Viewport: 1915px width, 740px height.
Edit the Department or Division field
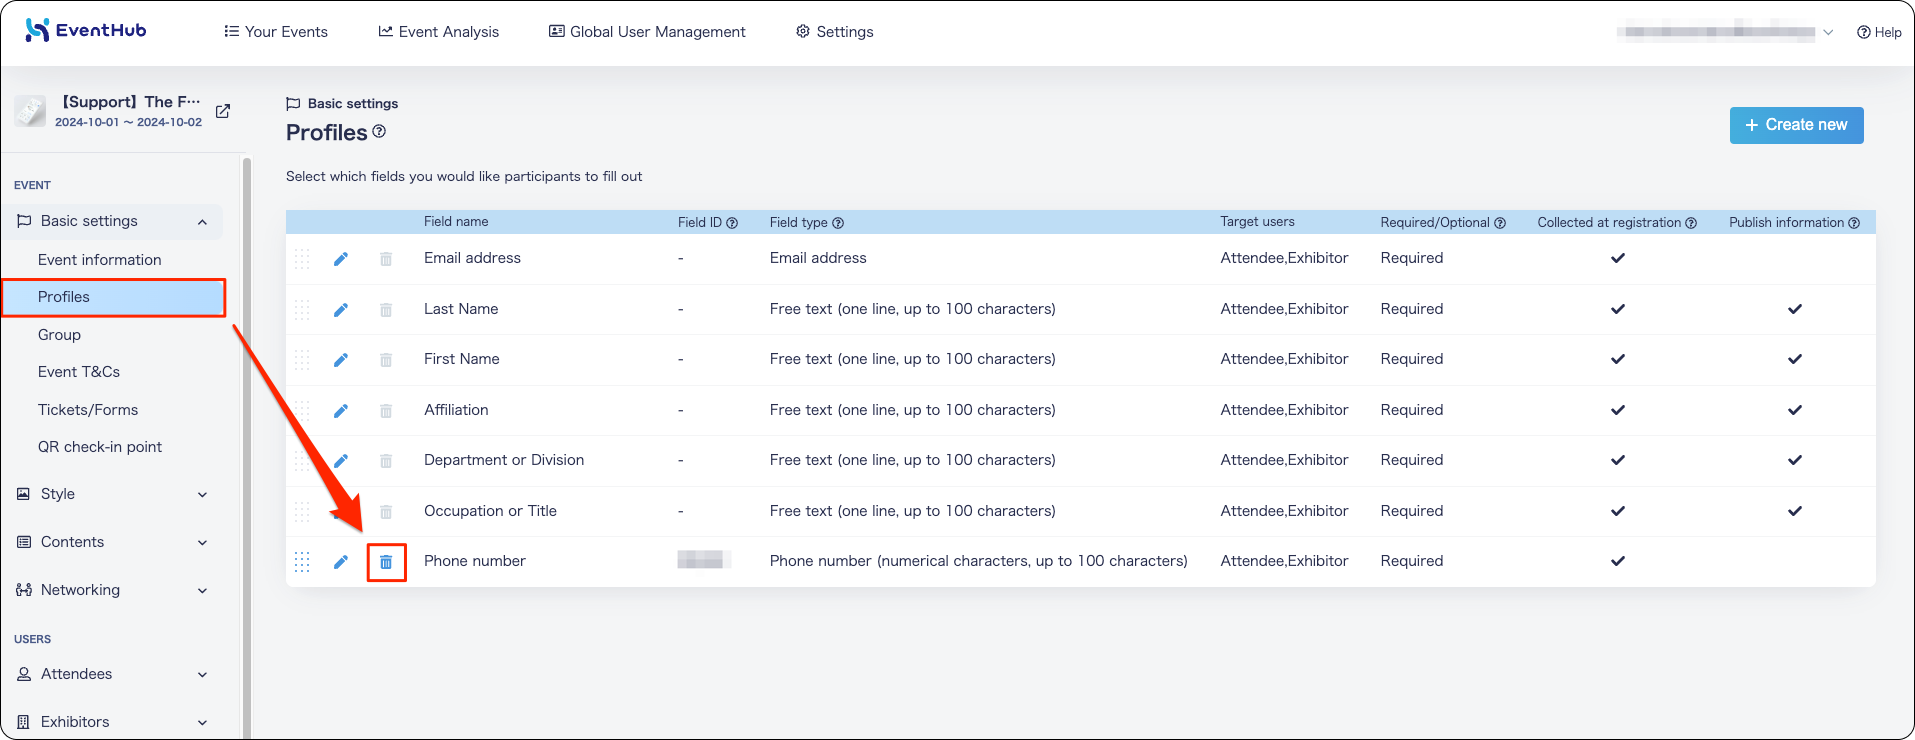(341, 461)
